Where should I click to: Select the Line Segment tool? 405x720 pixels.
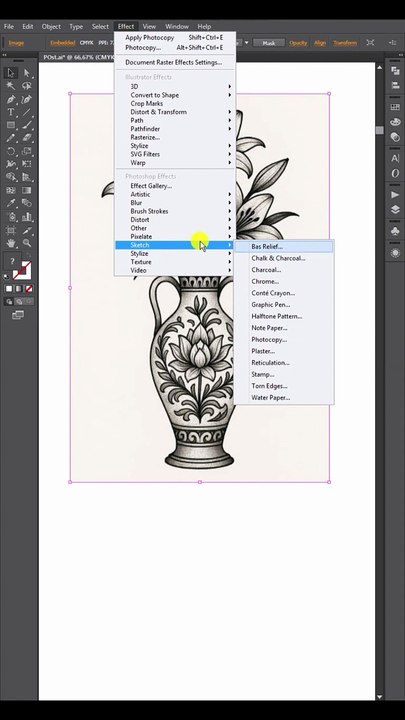27,112
